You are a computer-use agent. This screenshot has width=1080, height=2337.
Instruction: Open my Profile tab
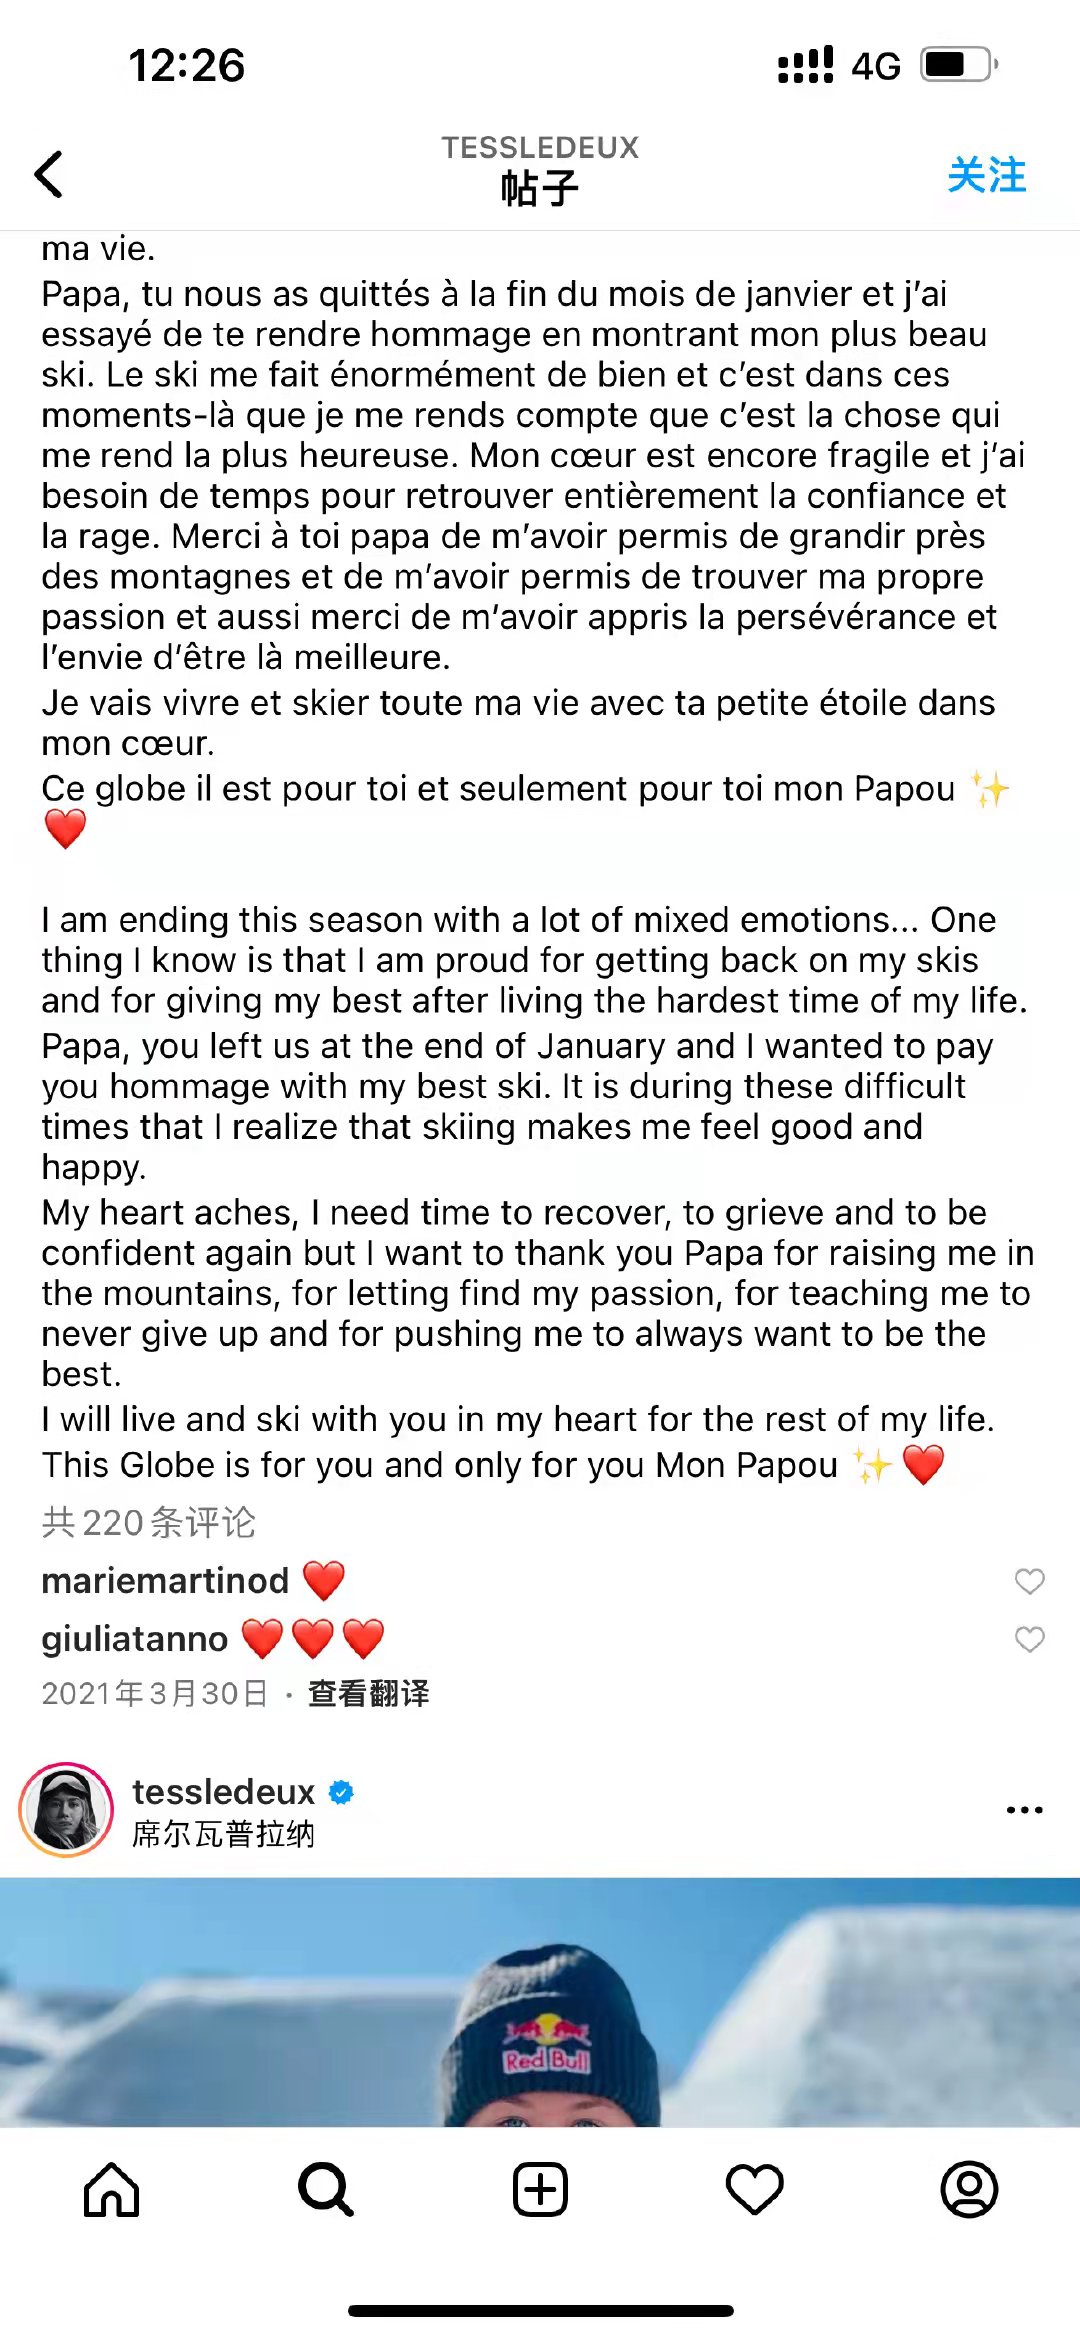click(969, 2190)
